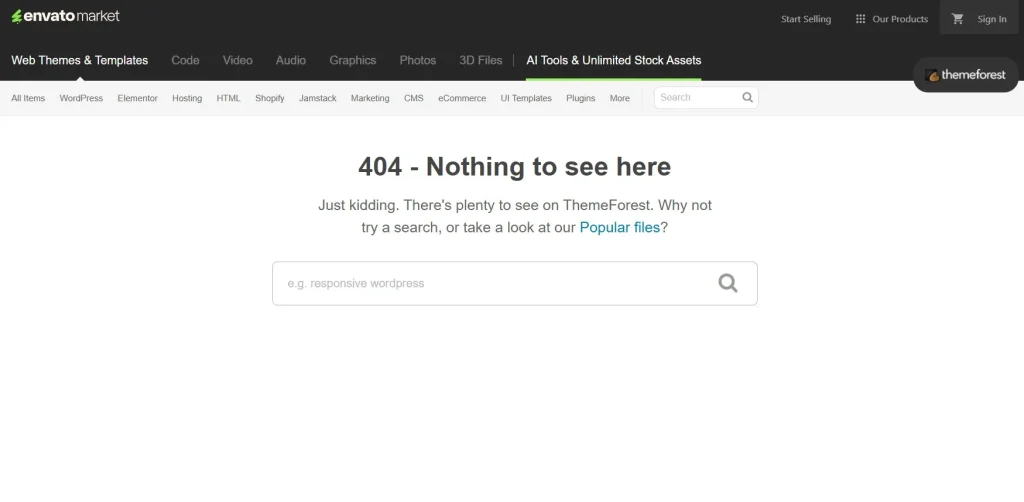
Task: Select Elementor in the category bar
Action: [x=137, y=98]
